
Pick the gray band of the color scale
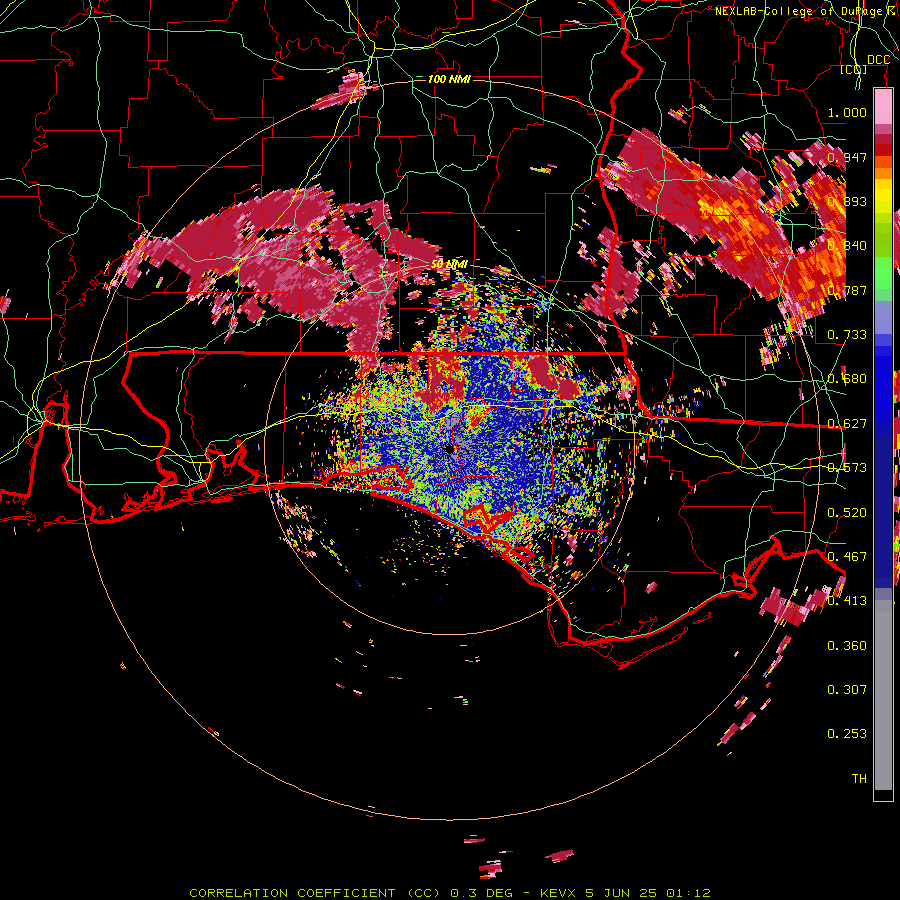click(x=883, y=695)
